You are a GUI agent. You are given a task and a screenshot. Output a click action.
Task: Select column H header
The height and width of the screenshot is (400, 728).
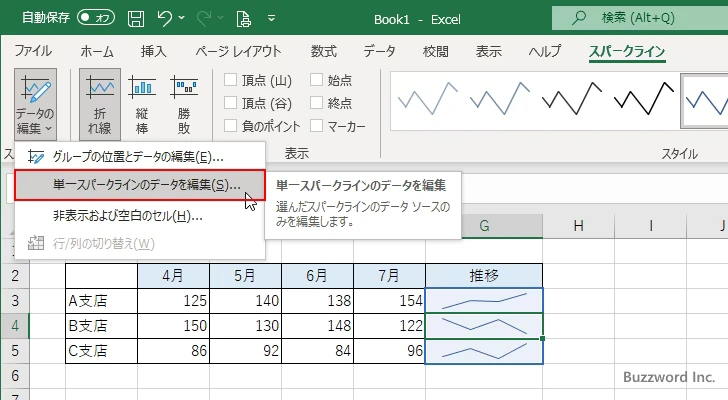(578, 226)
